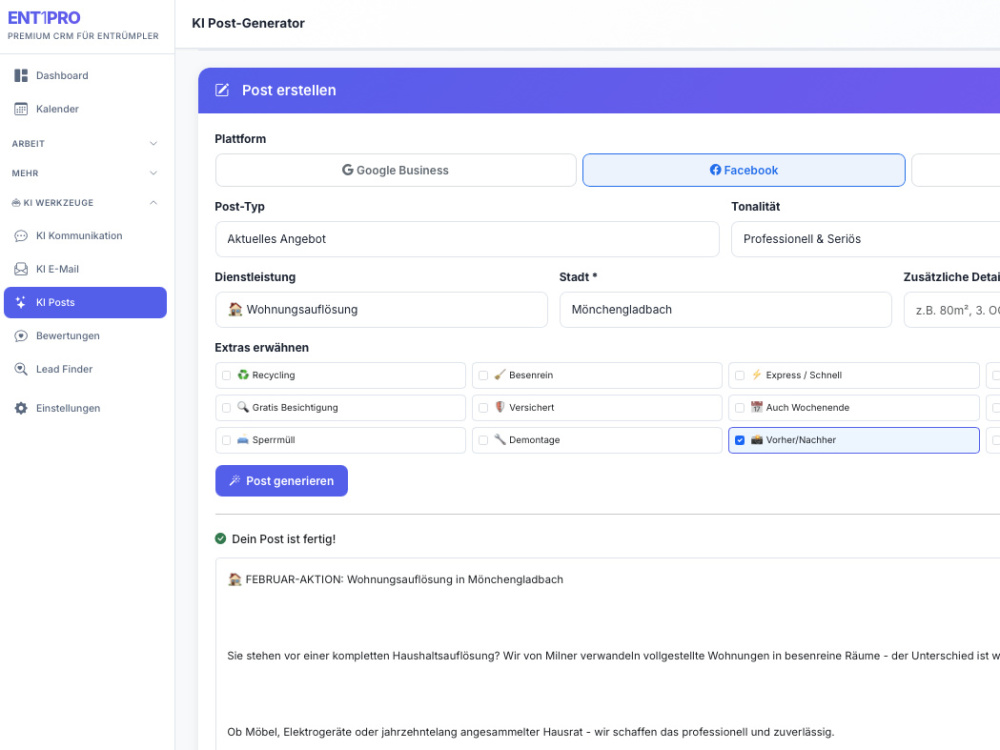Open the Dienstleistung dropdown

click(381, 310)
